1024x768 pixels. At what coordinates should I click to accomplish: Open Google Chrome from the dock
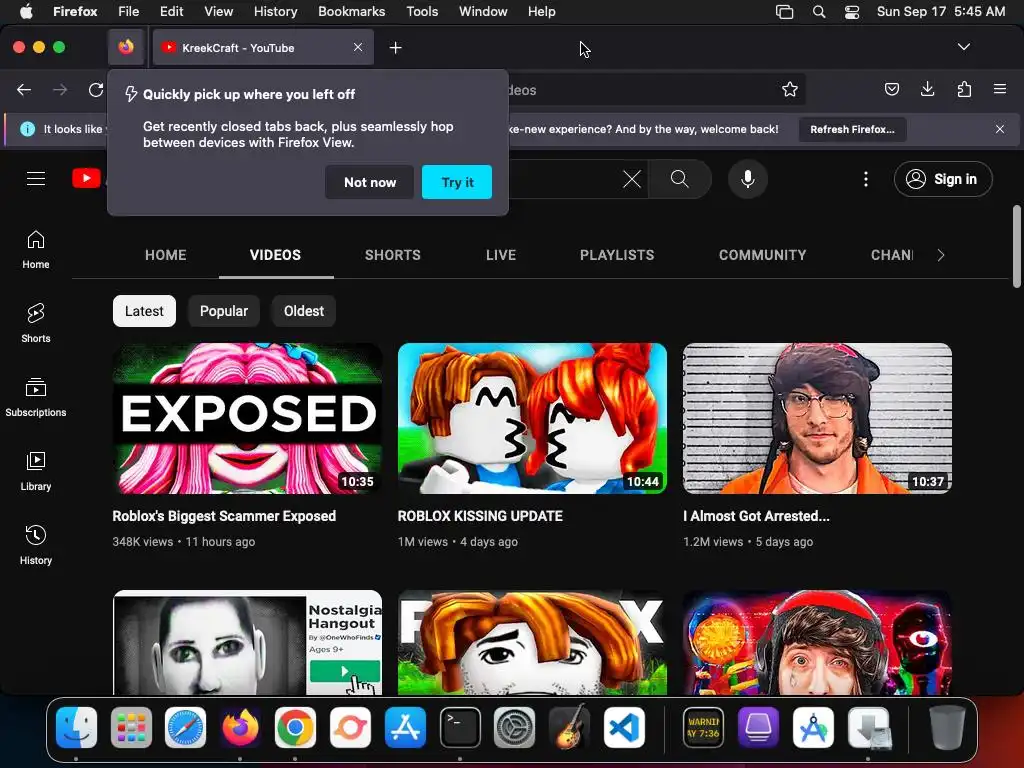[x=295, y=728]
